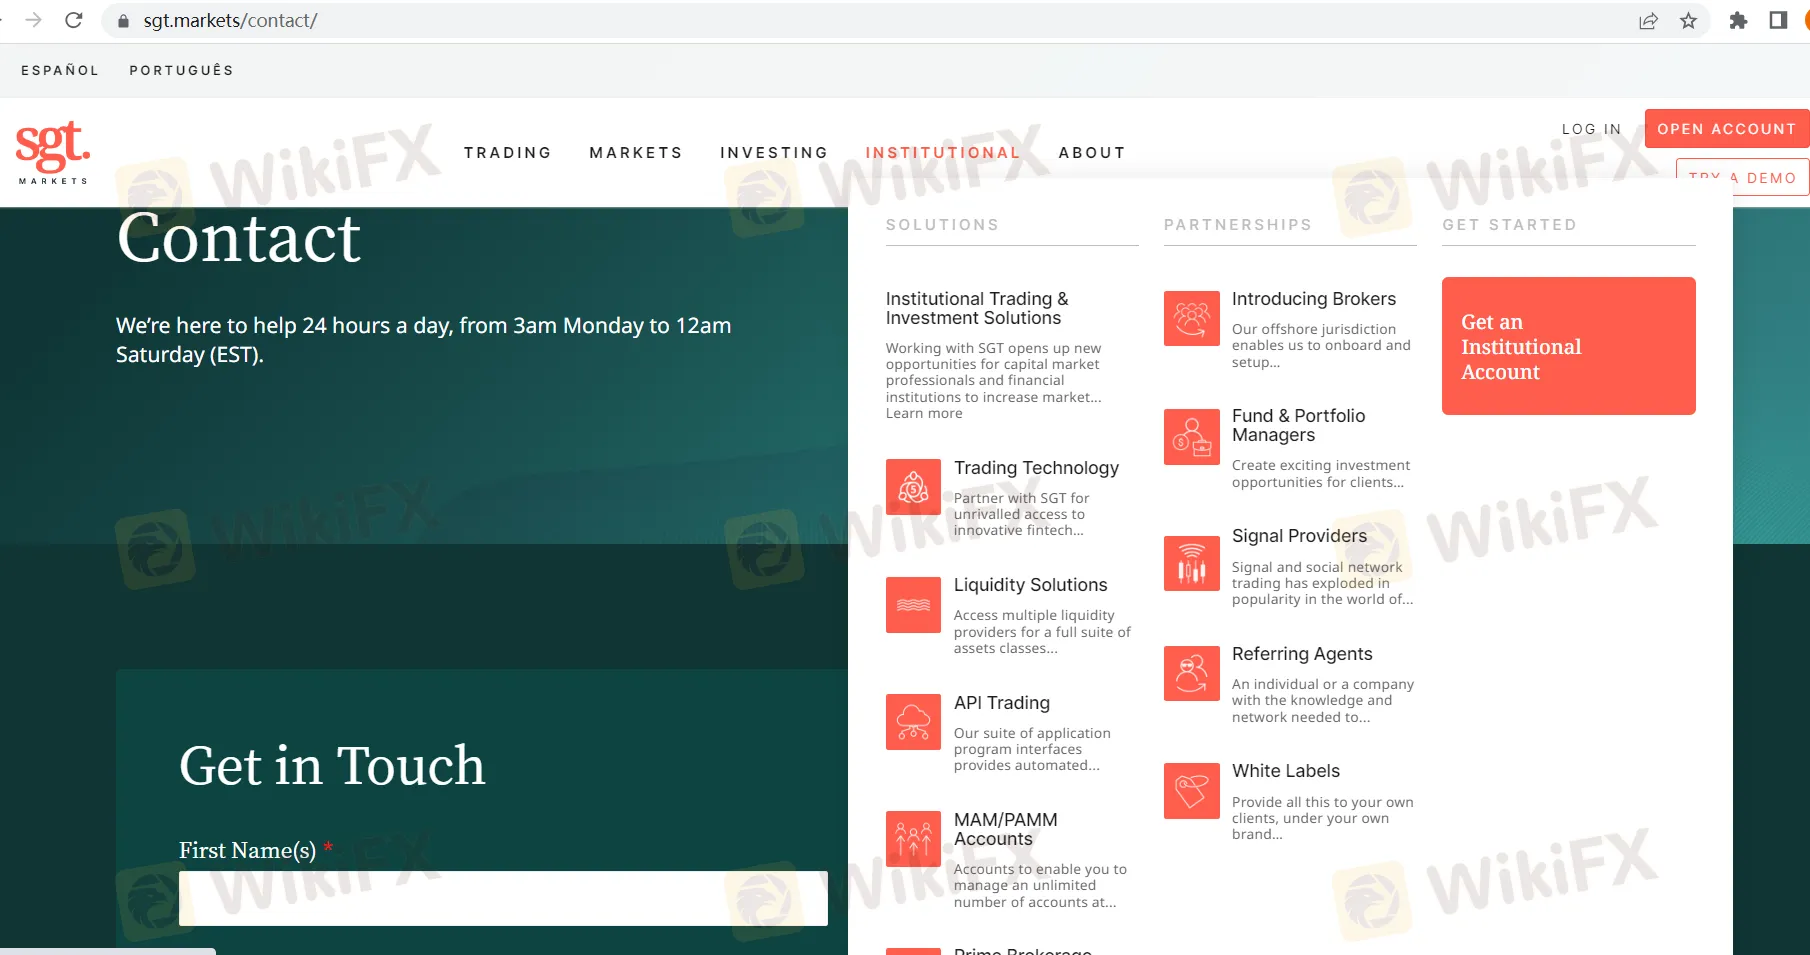Viewport: 1810px width, 955px height.
Task: Click the Learn more link
Action: tap(924, 413)
